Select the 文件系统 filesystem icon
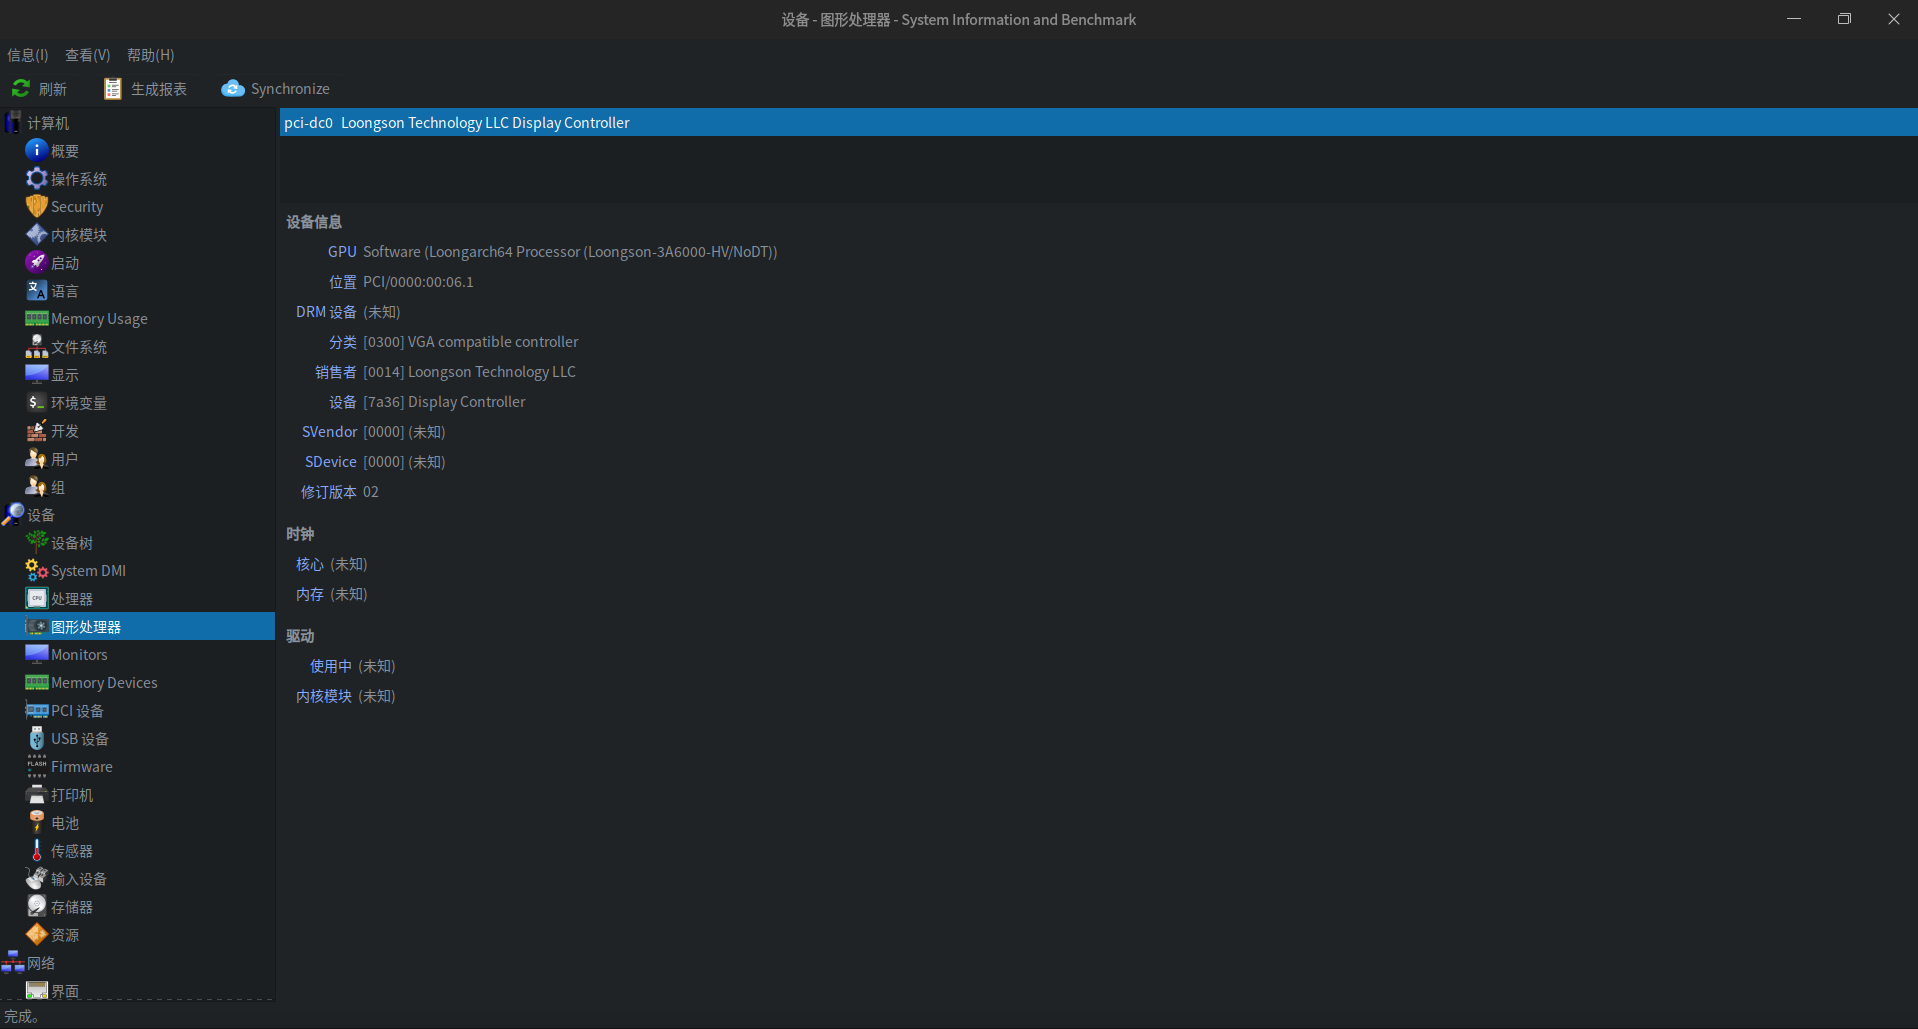 pyautogui.click(x=36, y=346)
